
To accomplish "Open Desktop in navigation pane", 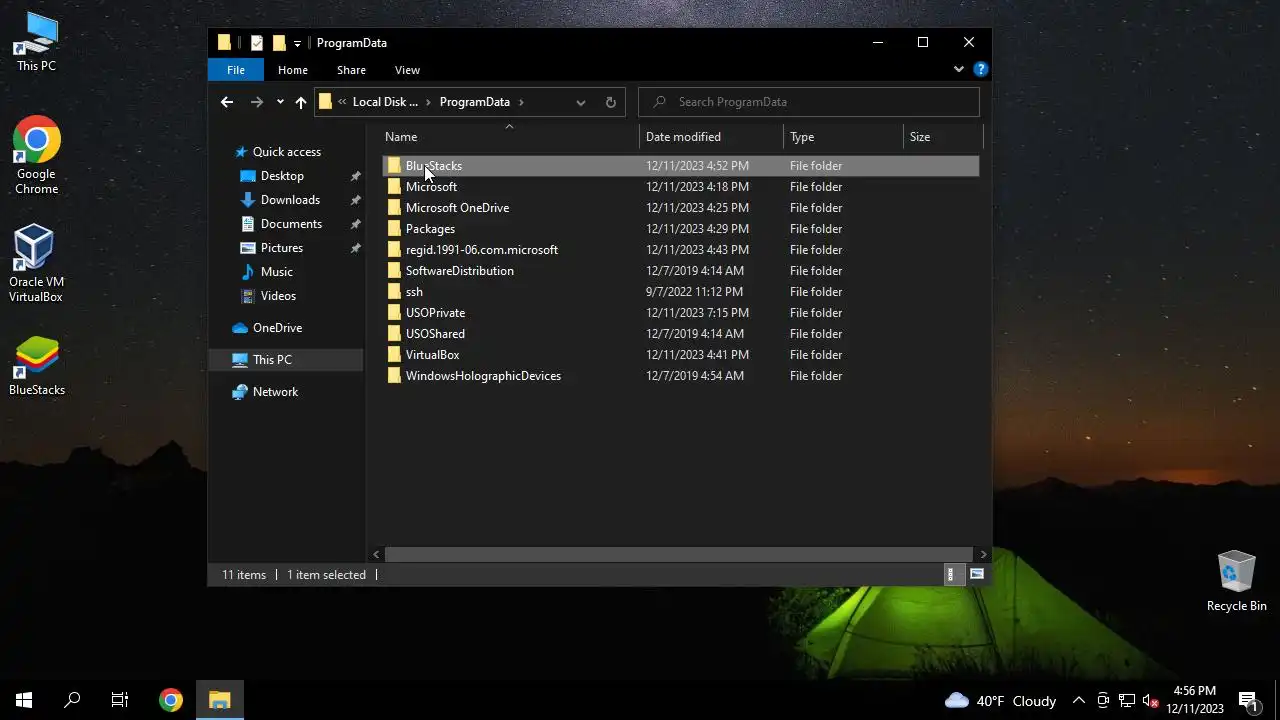I will [x=282, y=176].
